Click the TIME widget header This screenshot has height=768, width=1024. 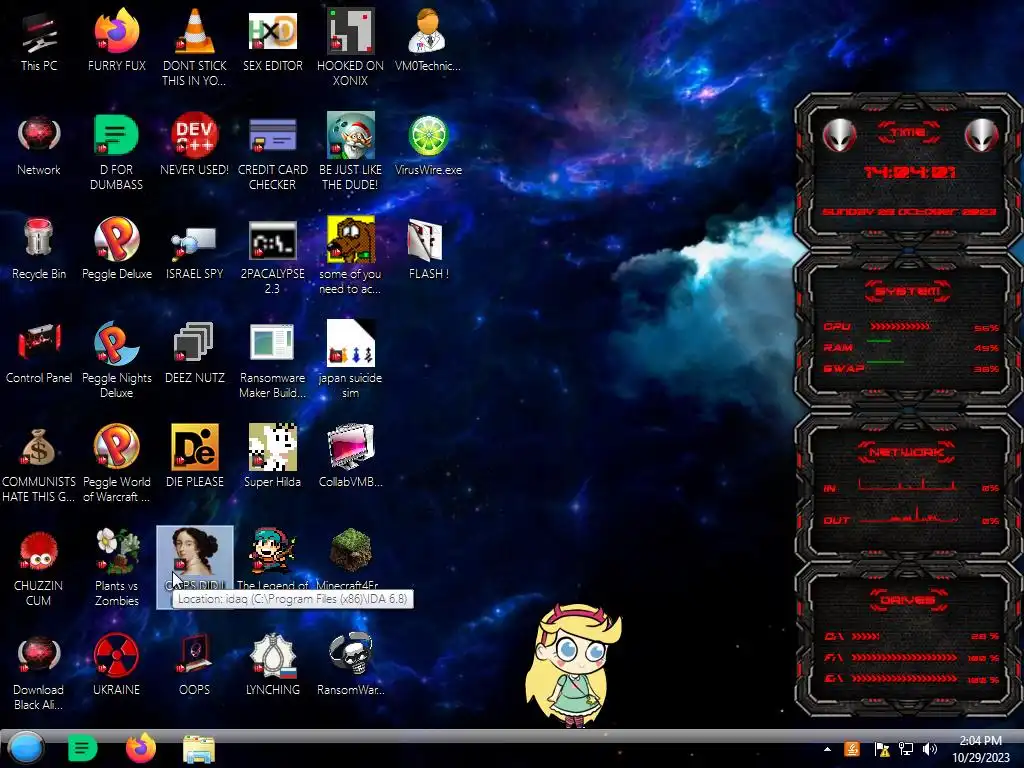(908, 132)
